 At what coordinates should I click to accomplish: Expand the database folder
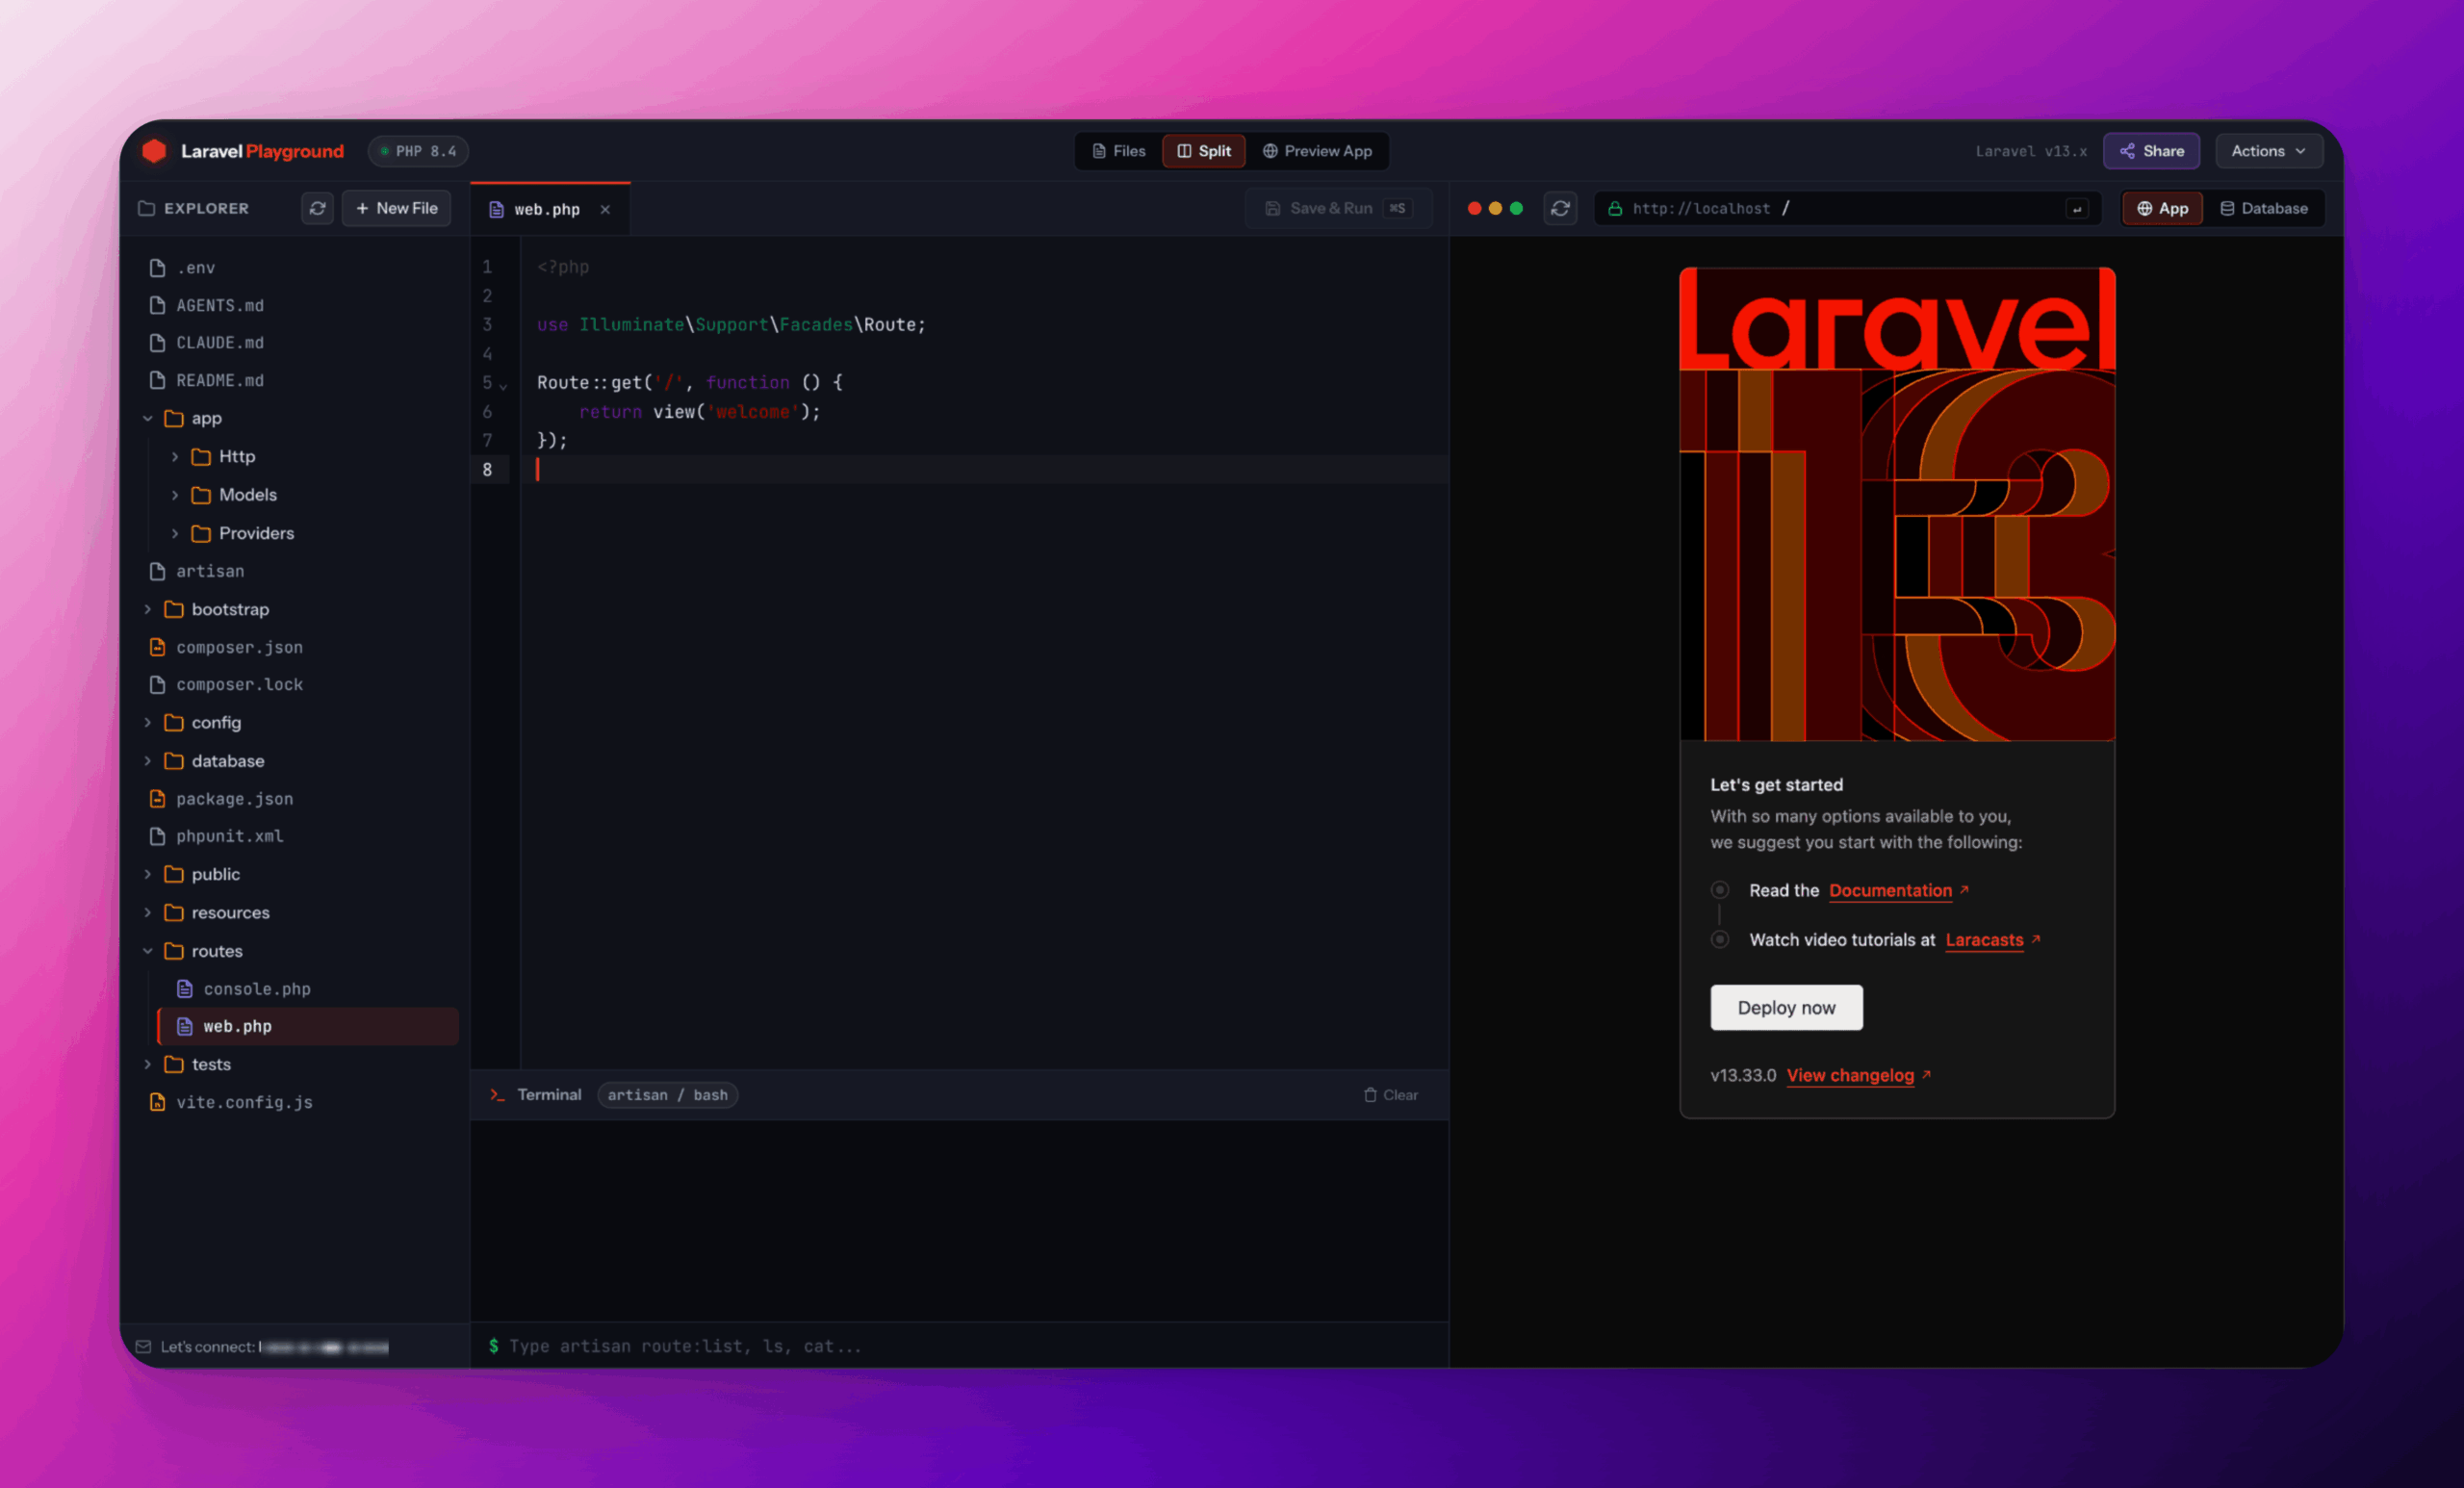coord(147,761)
